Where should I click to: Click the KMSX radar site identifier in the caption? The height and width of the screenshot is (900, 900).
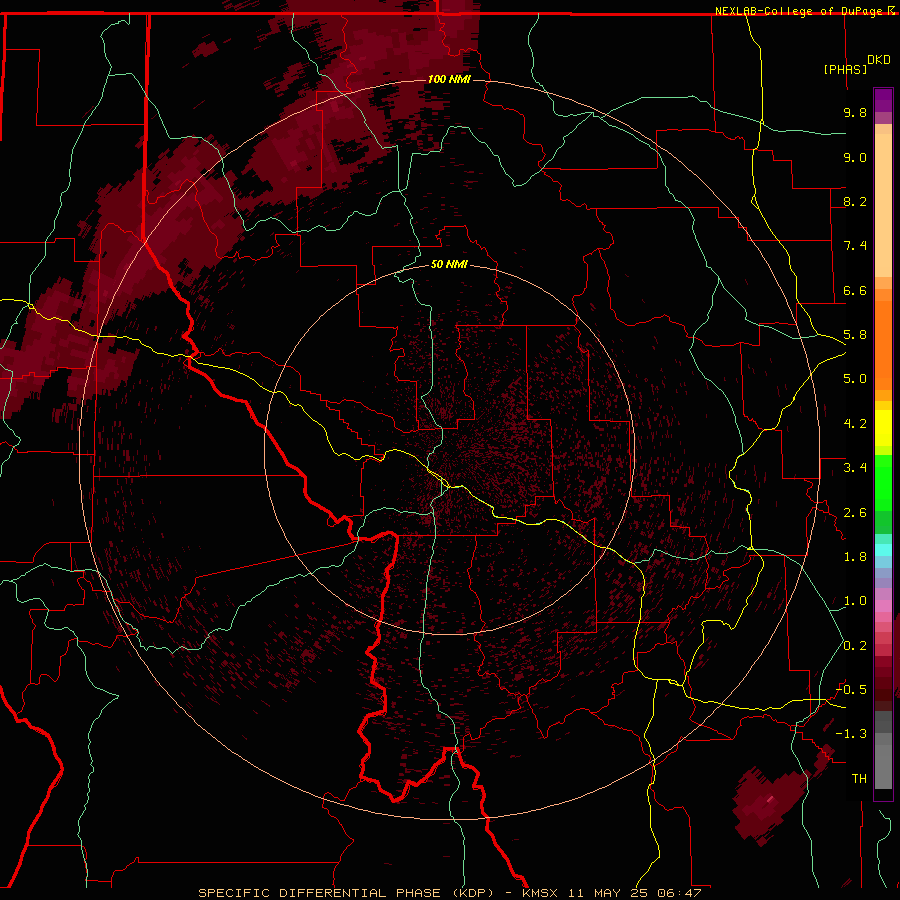(x=540, y=893)
